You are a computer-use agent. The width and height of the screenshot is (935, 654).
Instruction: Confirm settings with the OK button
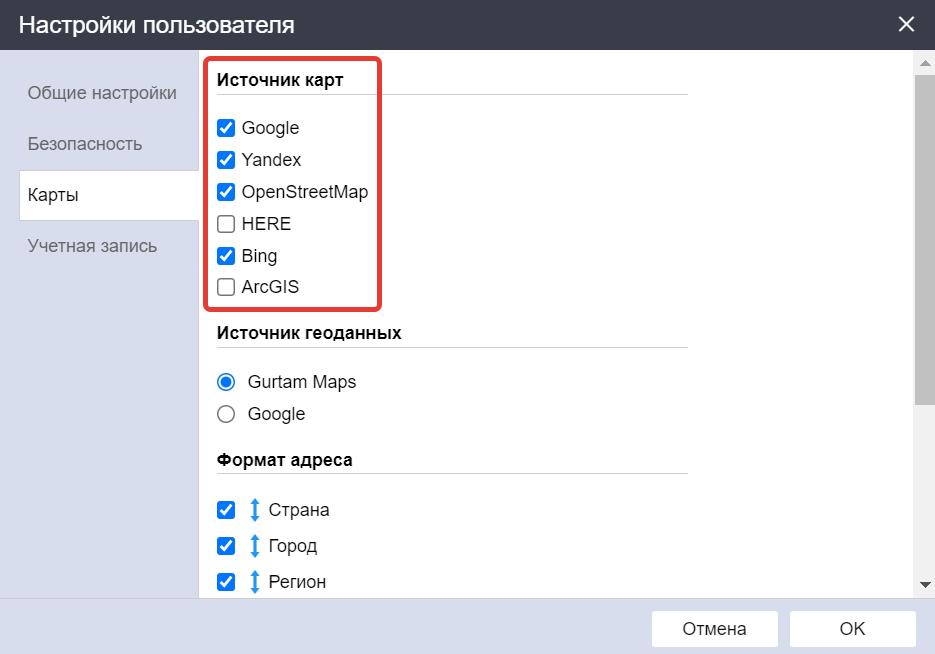tap(853, 629)
